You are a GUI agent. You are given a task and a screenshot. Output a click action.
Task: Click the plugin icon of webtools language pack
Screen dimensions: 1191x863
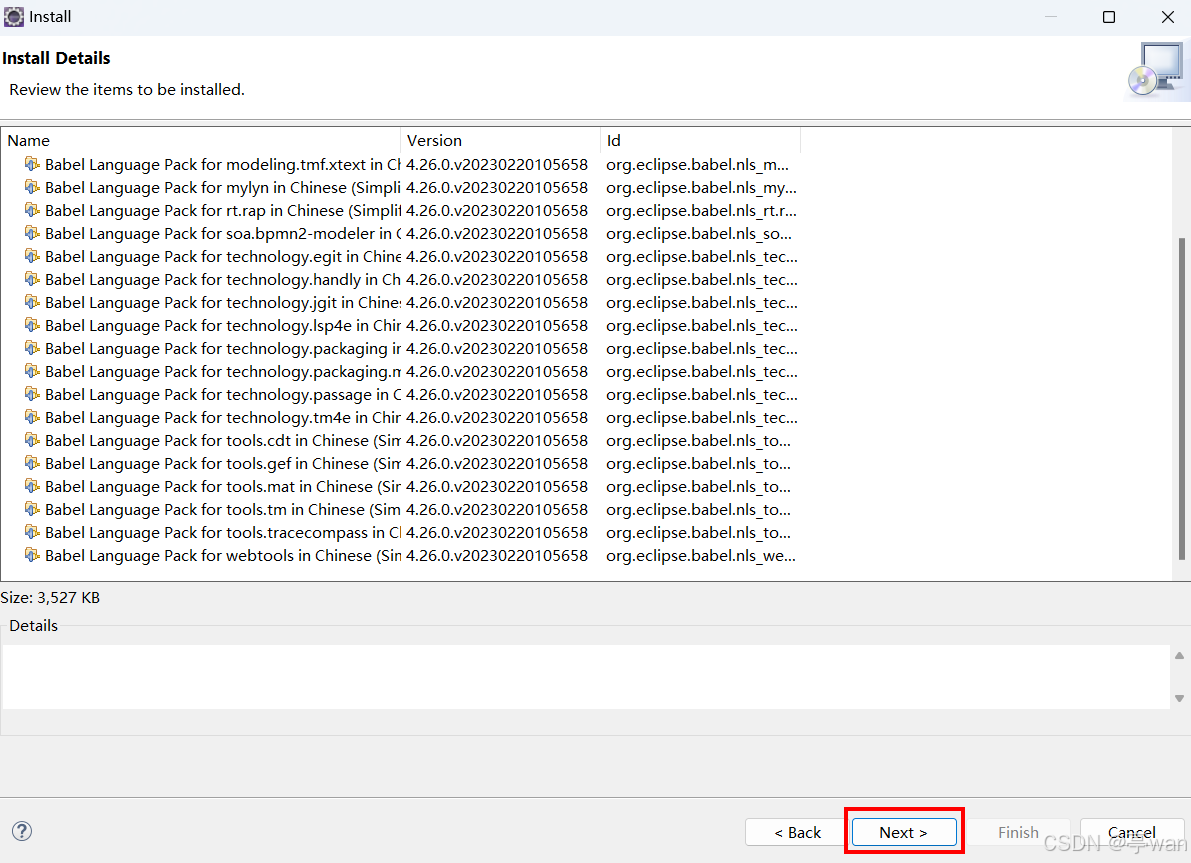point(32,555)
